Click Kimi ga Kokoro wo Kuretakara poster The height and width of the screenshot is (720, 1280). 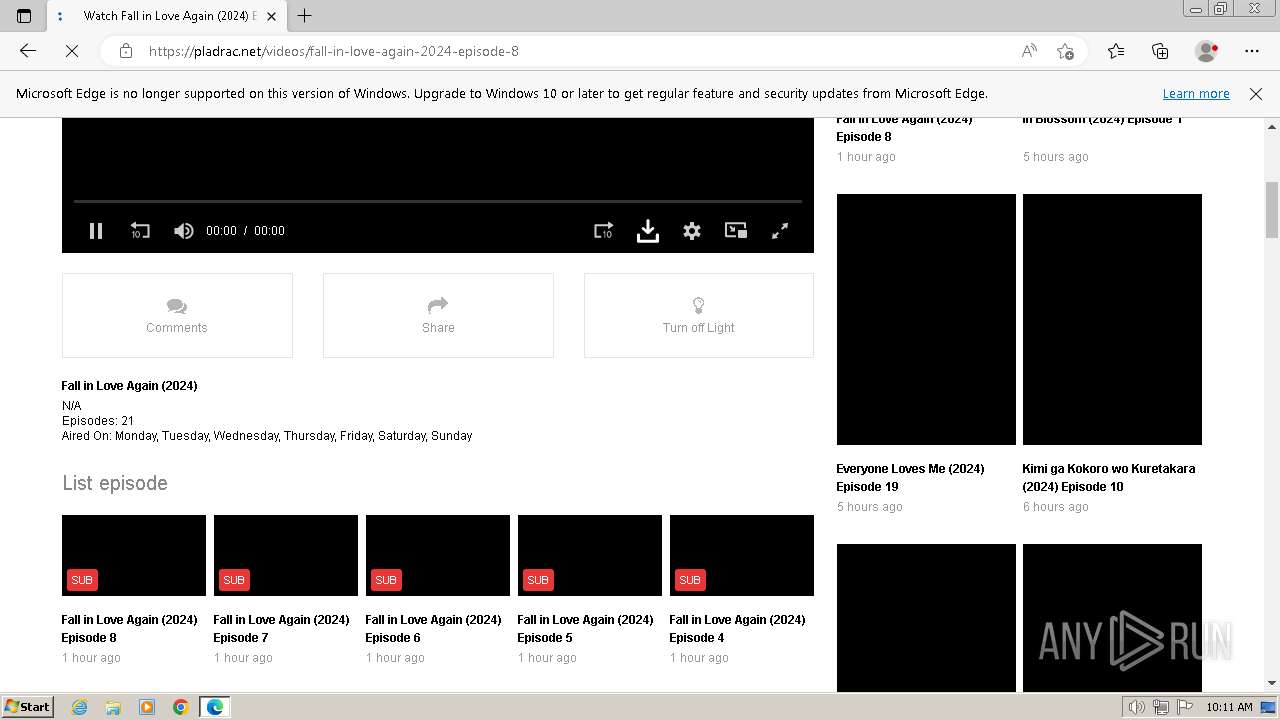(1112, 319)
